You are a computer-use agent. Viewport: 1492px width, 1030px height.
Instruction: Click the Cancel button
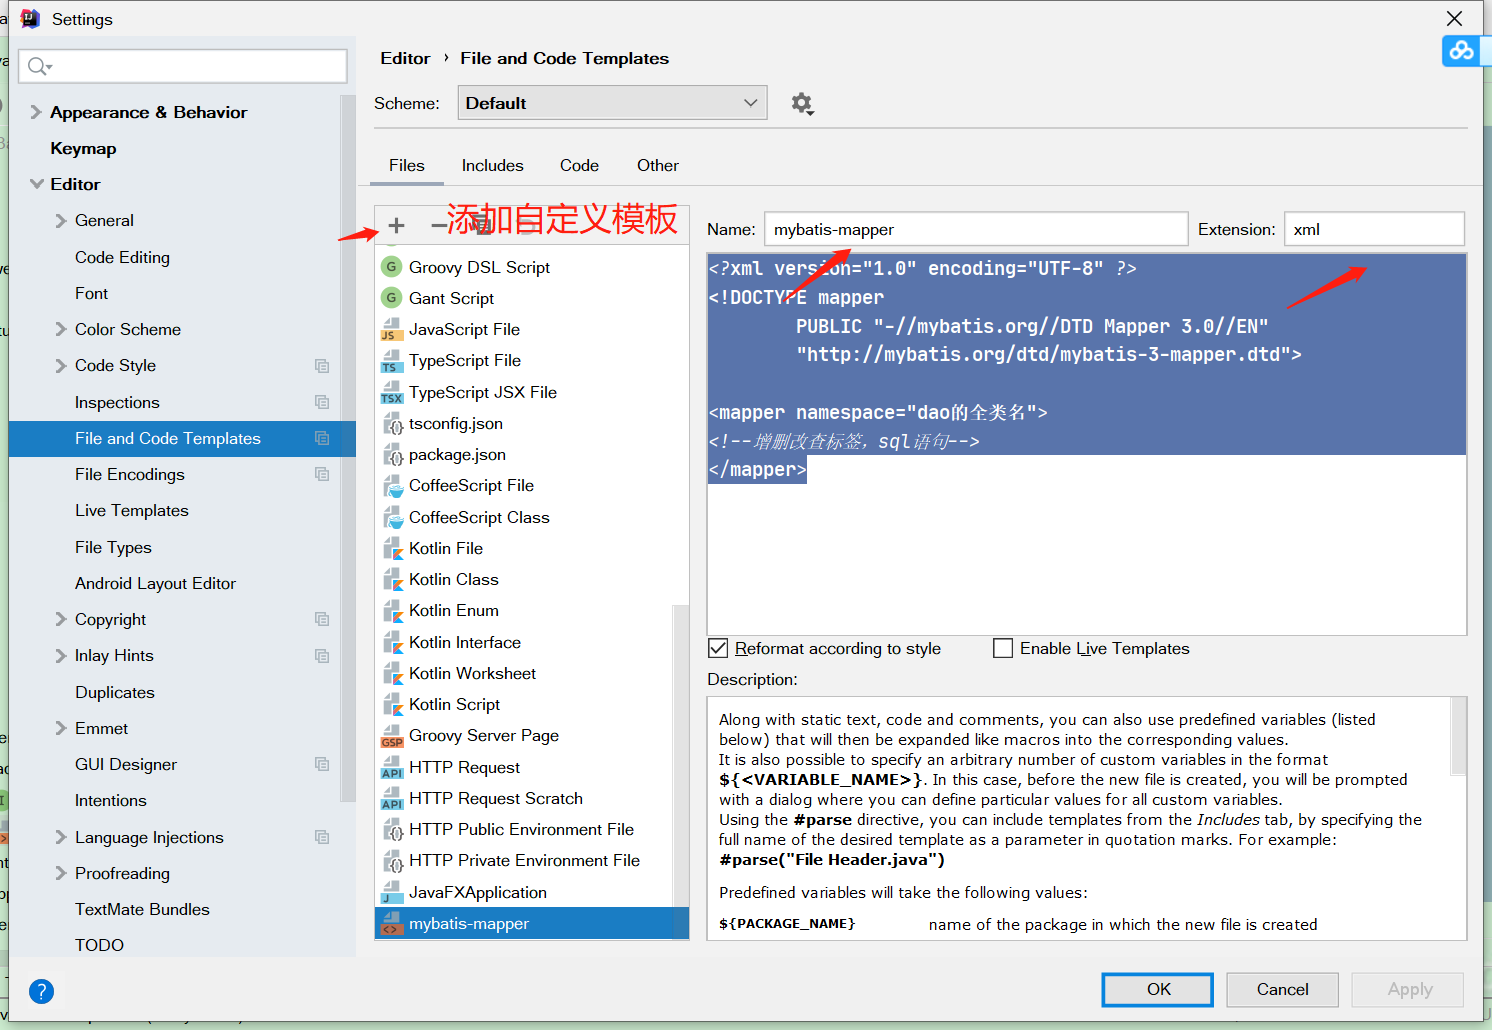[1282, 989]
